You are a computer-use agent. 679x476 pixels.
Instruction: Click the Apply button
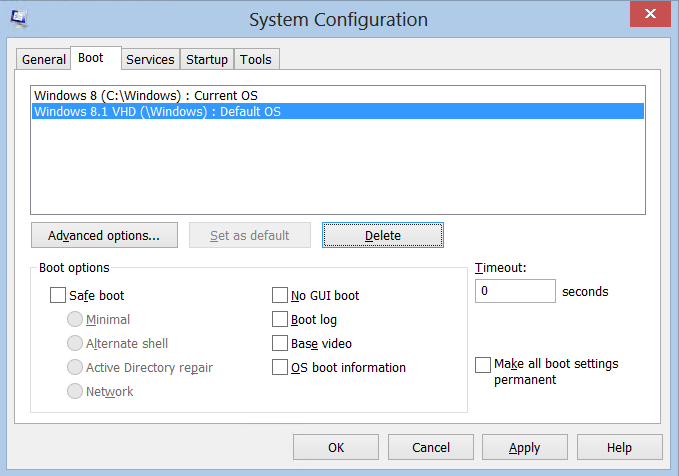click(525, 447)
